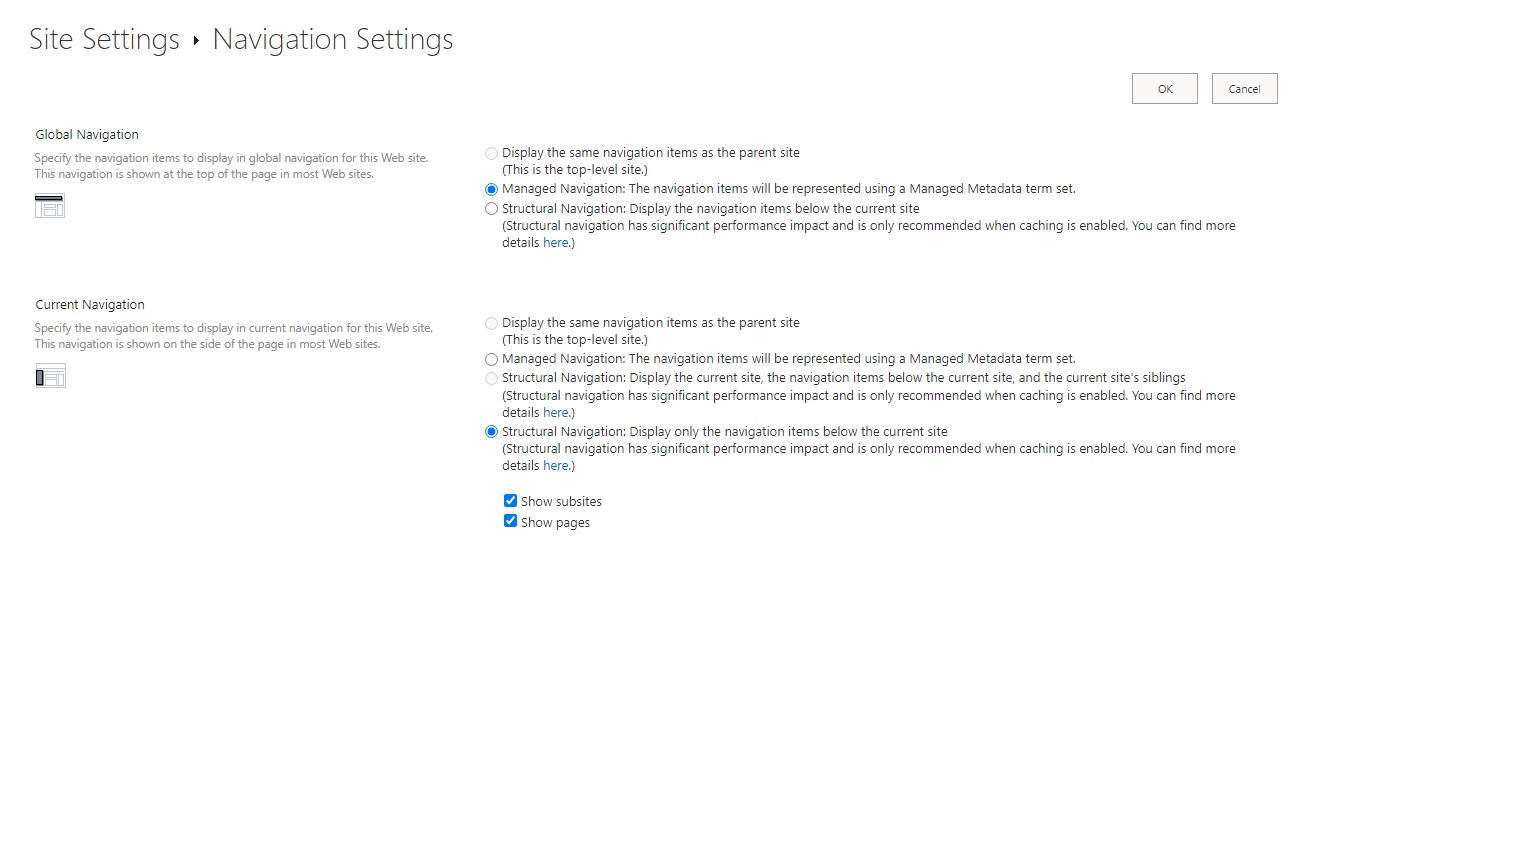1536x864 pixels.
Task: Open the first 'here' link under Current Navigation
Action: [555, 412]
